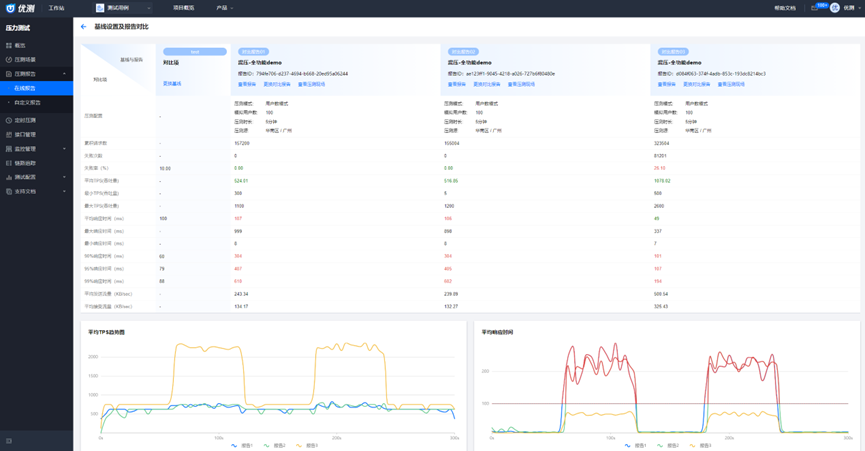Click the 接口管理 icon in the sidebar
This screenshot has width=865, height=451.
coord(8,135)
